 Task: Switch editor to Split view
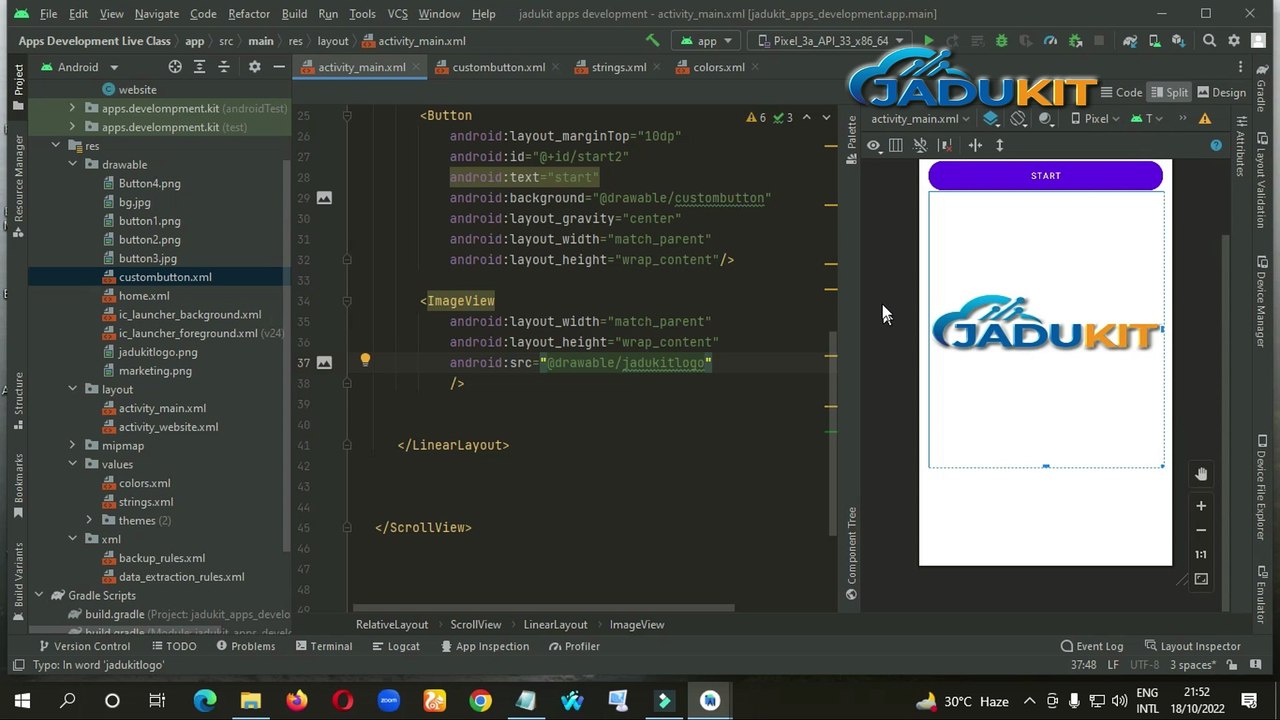[1168, 92]
